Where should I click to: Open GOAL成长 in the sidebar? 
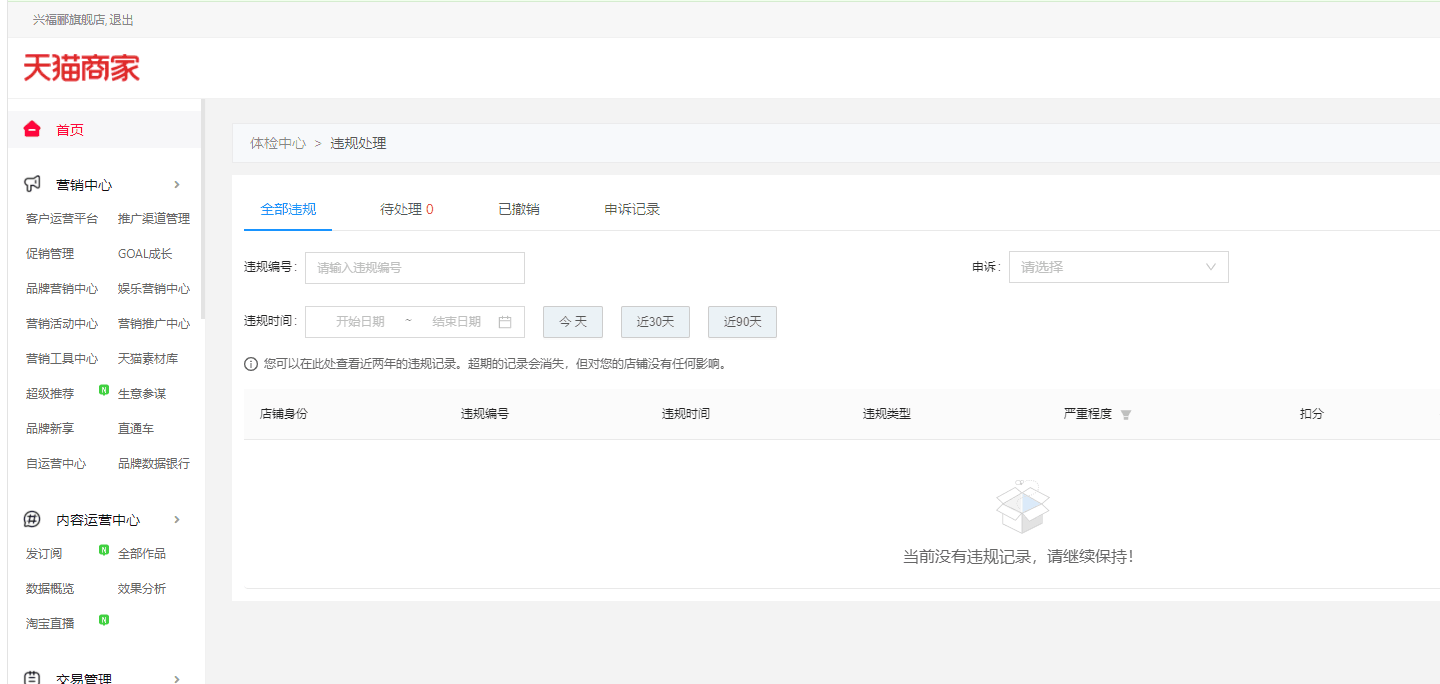click(145, 254)
